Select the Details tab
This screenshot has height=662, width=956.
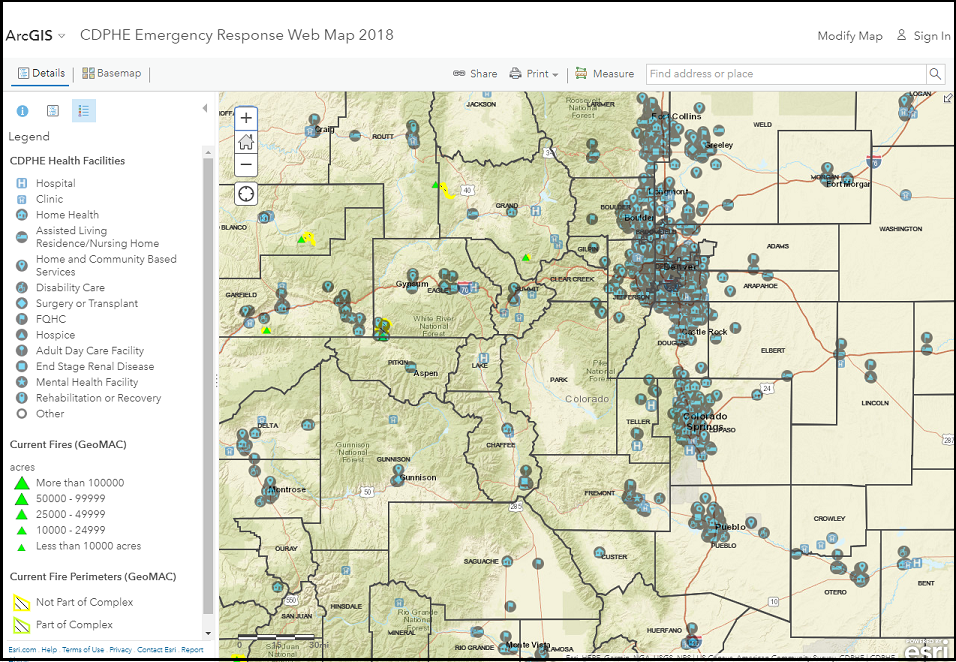[41, 73]
